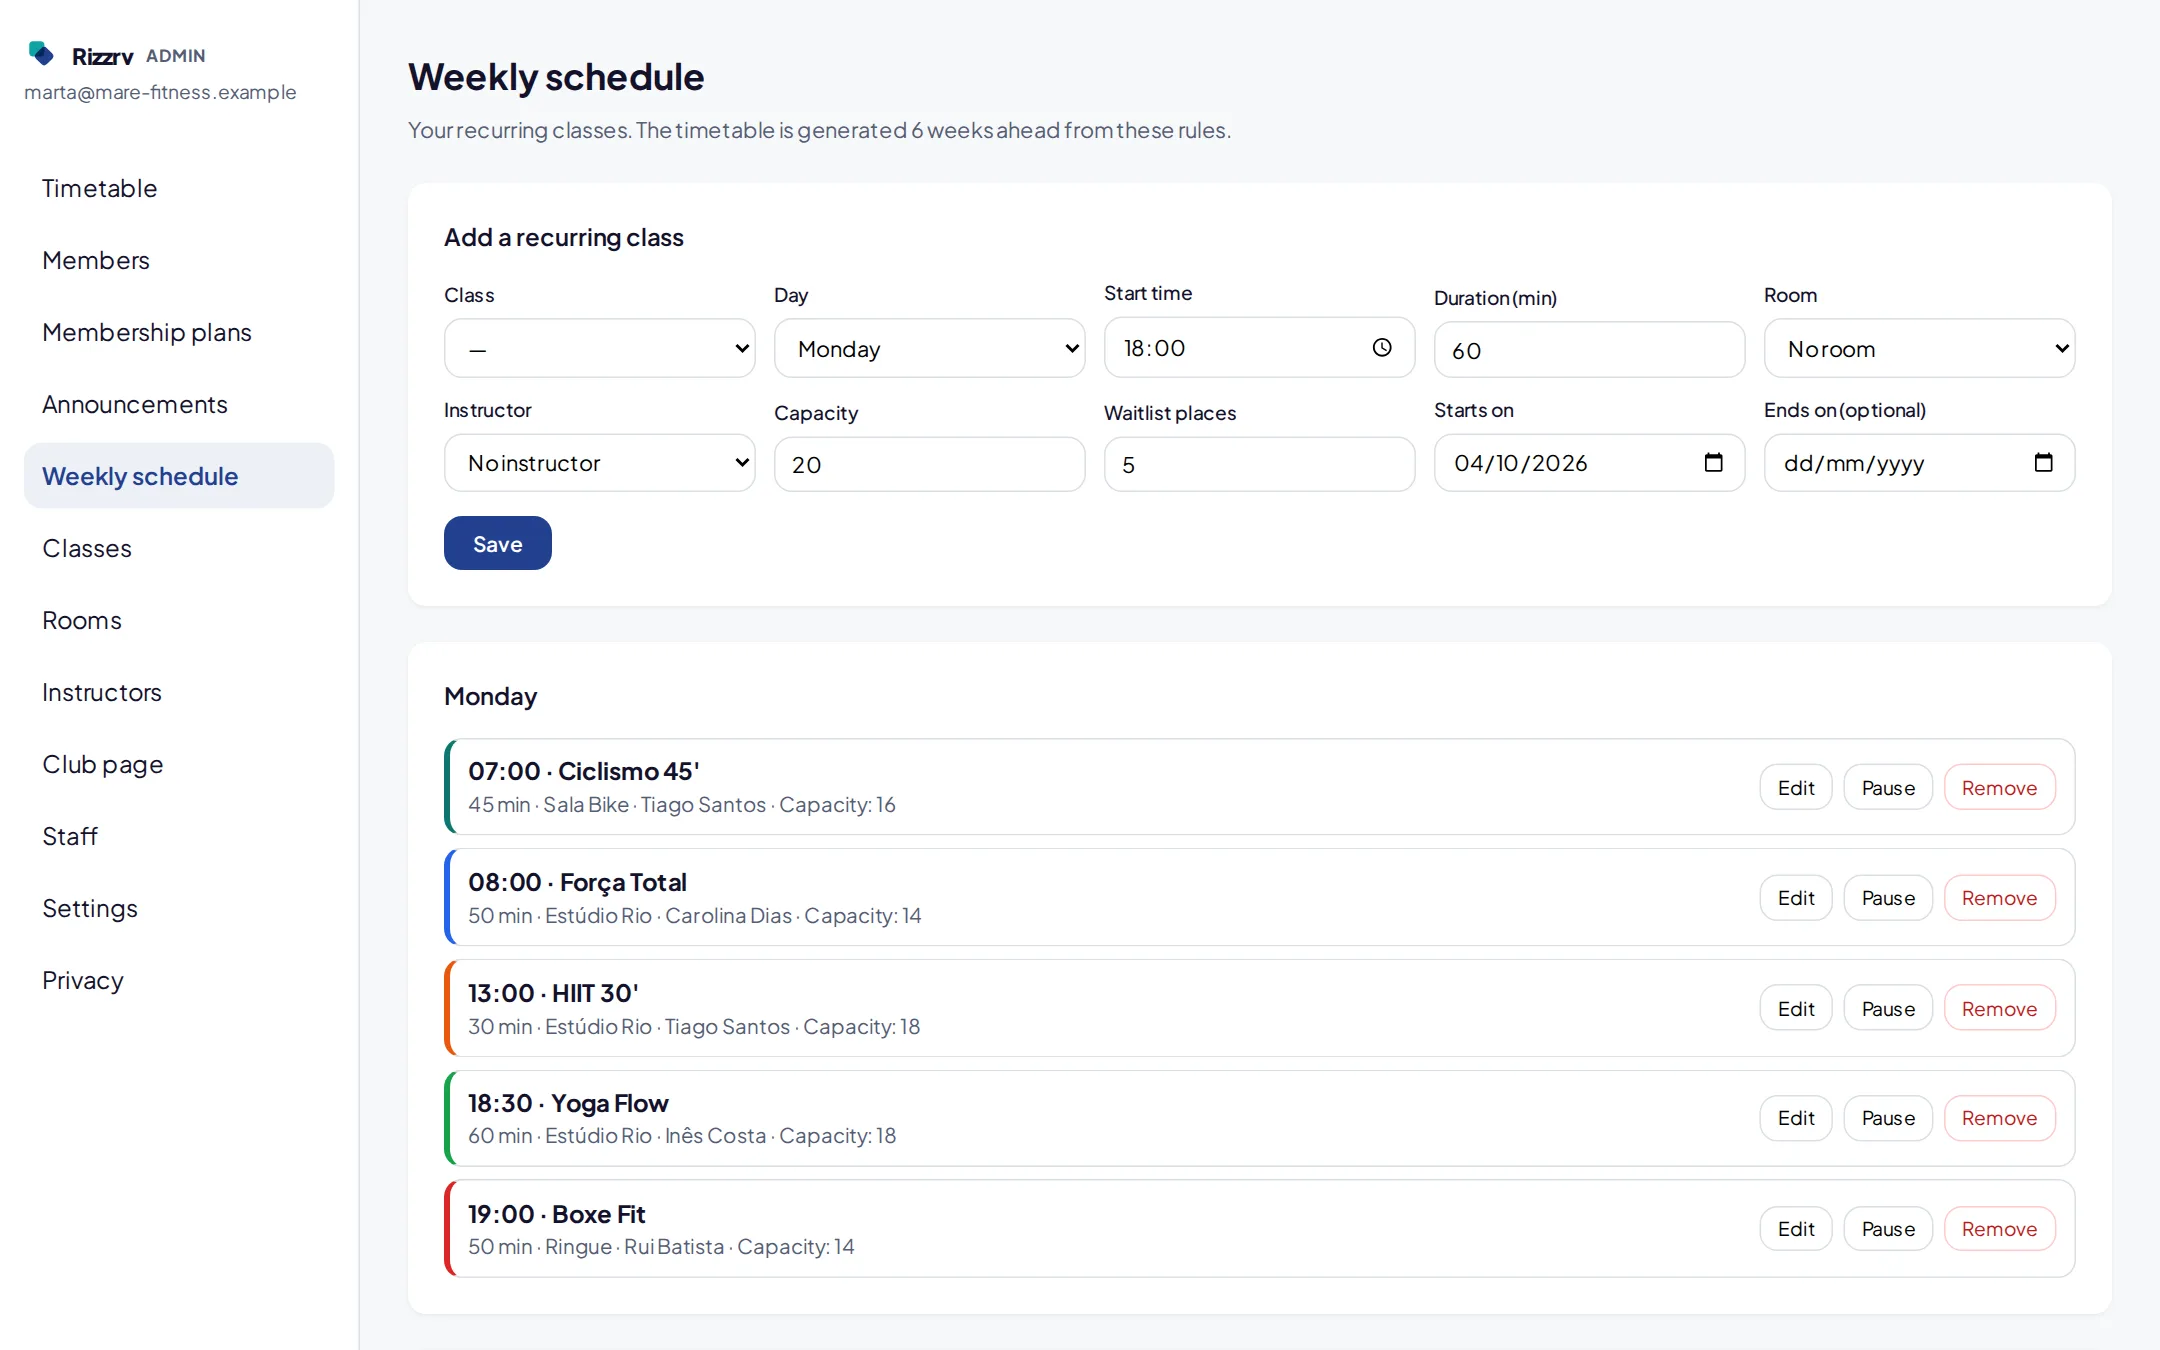Save the new recurring class
This screenshot has width=2160, height=1350.
click(497, 543)
